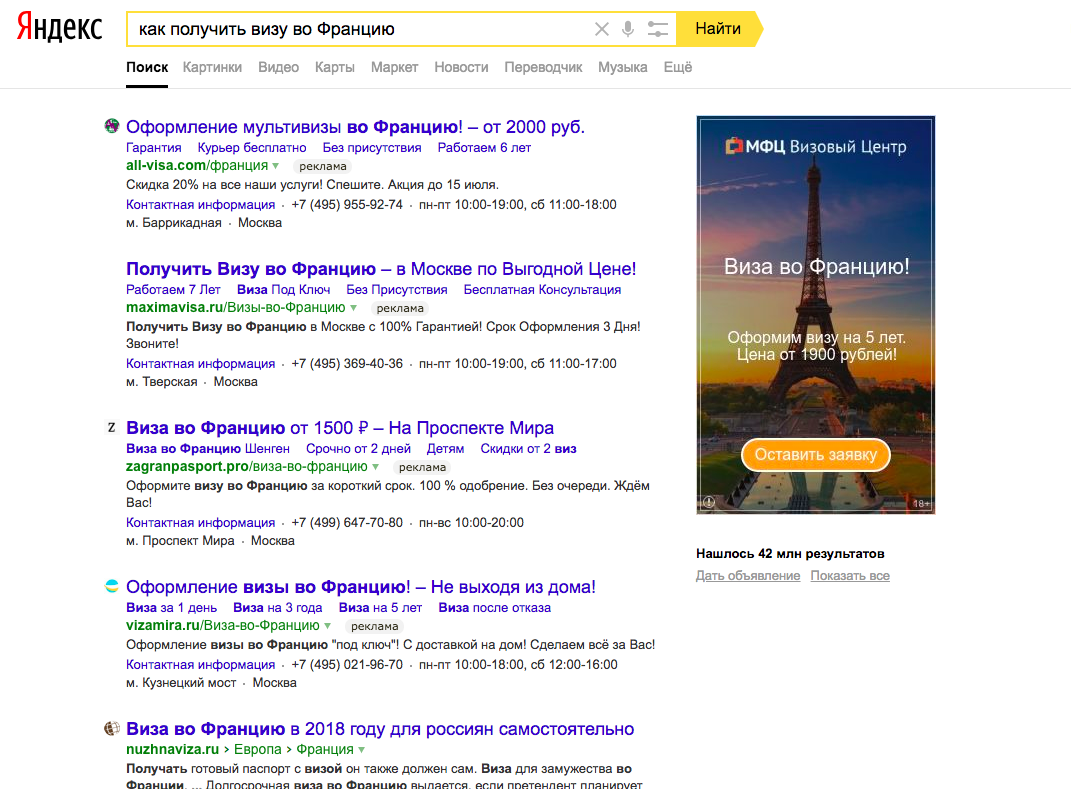This screenshot has width=1071, height=789.
Task: Switch to the Музыка tab
Action: 623,67
